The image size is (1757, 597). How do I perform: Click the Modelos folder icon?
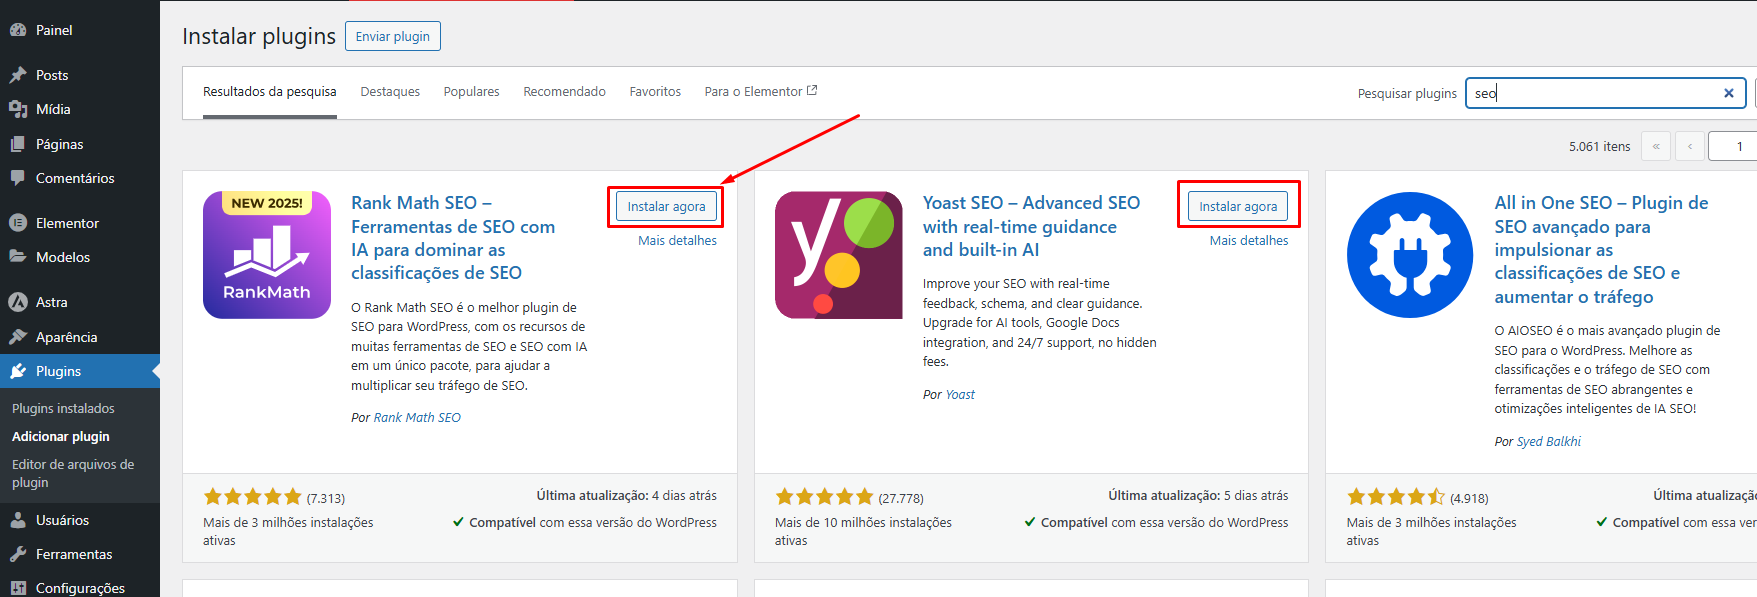pos(18,257)
